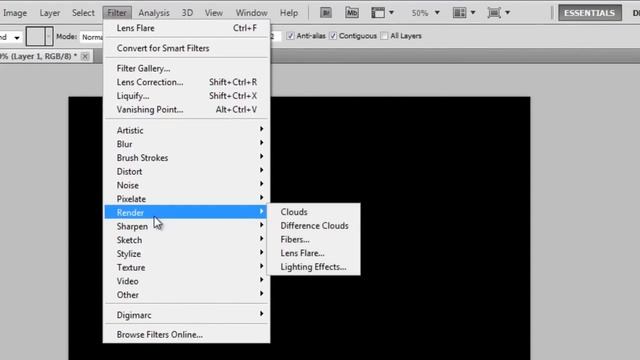Open the Sharpen submenu
The width and height of the screenshot is (640, 360).
click(186, 226)
